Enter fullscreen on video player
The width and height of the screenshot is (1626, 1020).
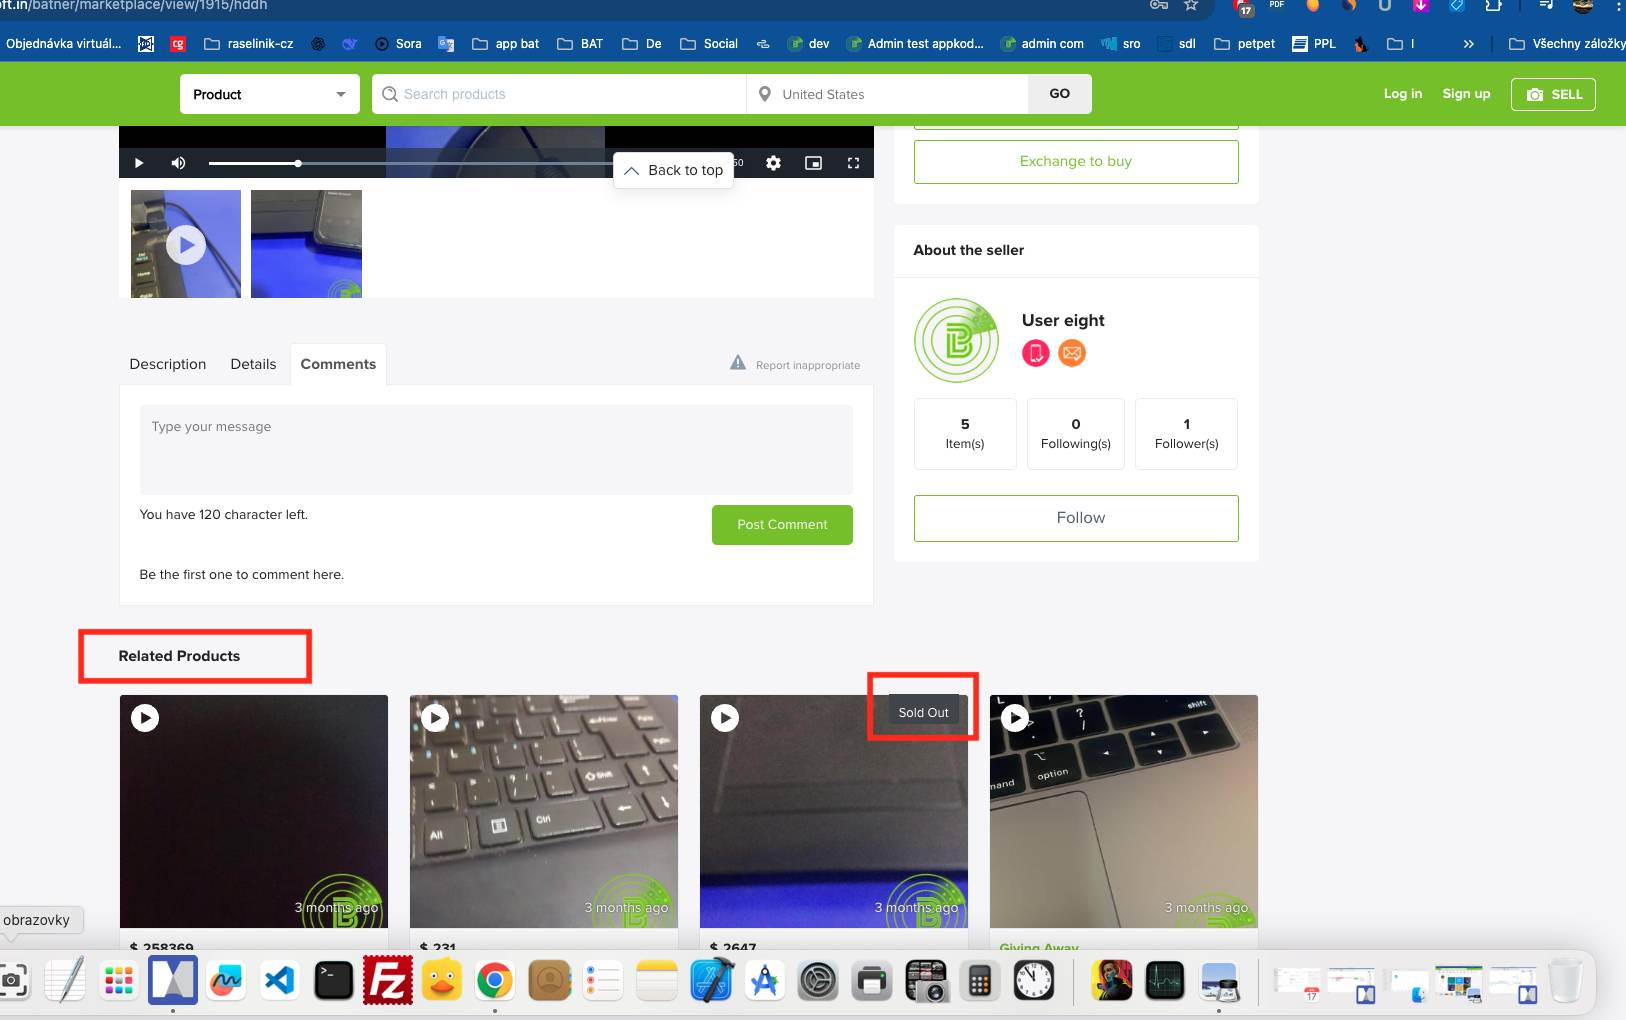[x=853, y=163]
